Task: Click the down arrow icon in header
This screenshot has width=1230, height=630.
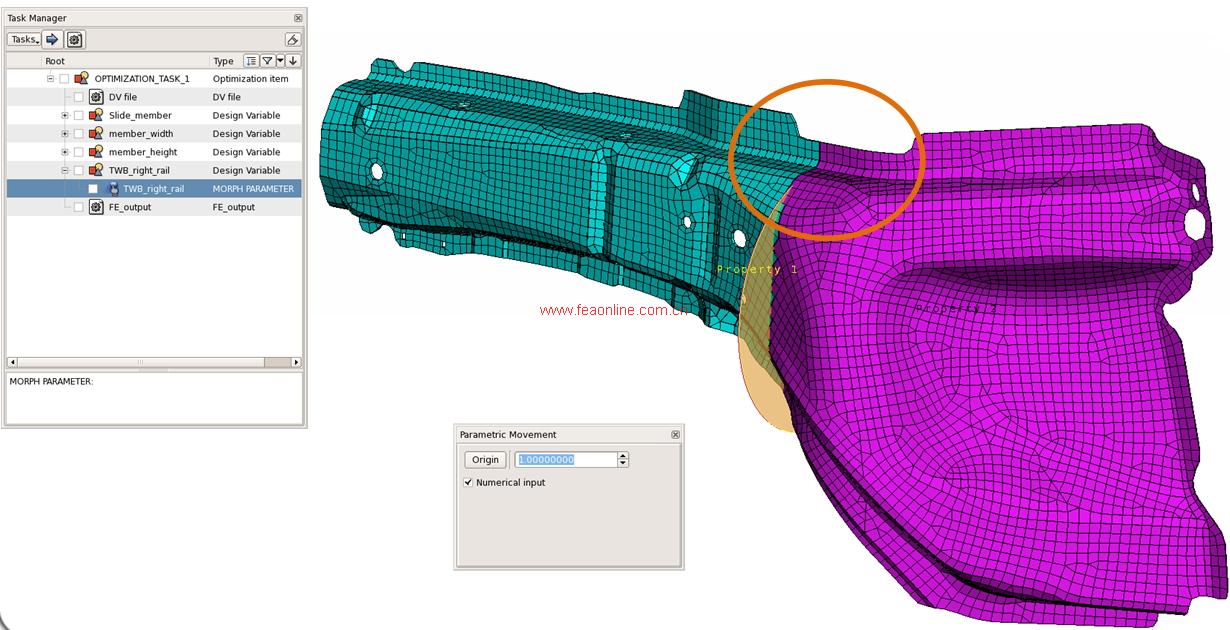Action: tap(293, 61)
